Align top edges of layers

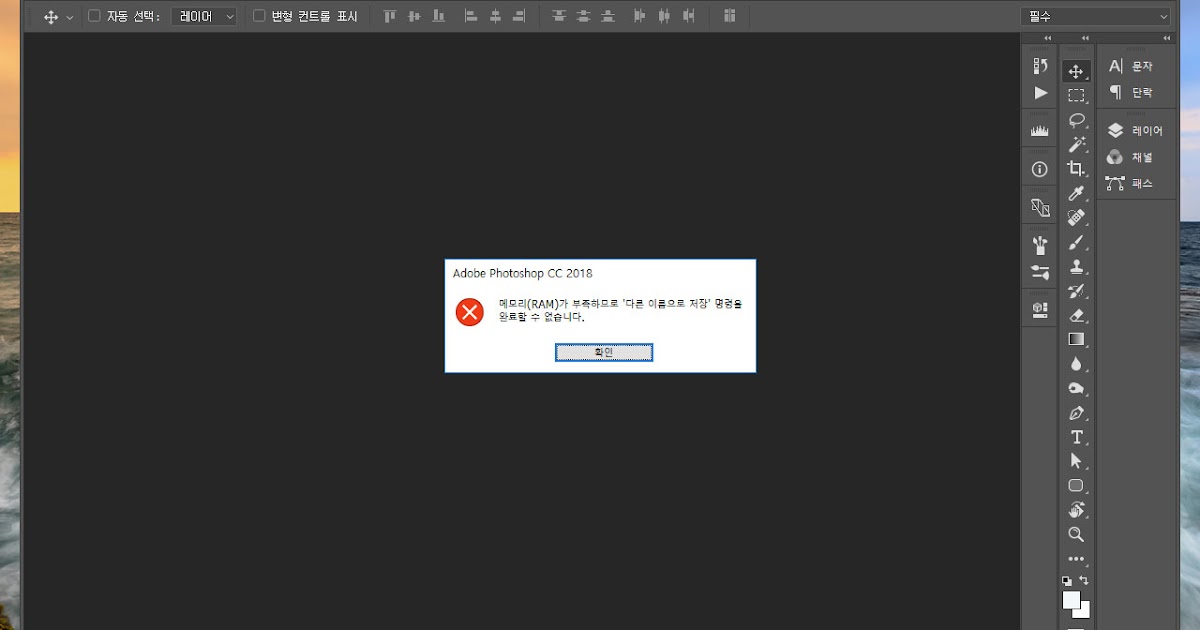[389, 16]
